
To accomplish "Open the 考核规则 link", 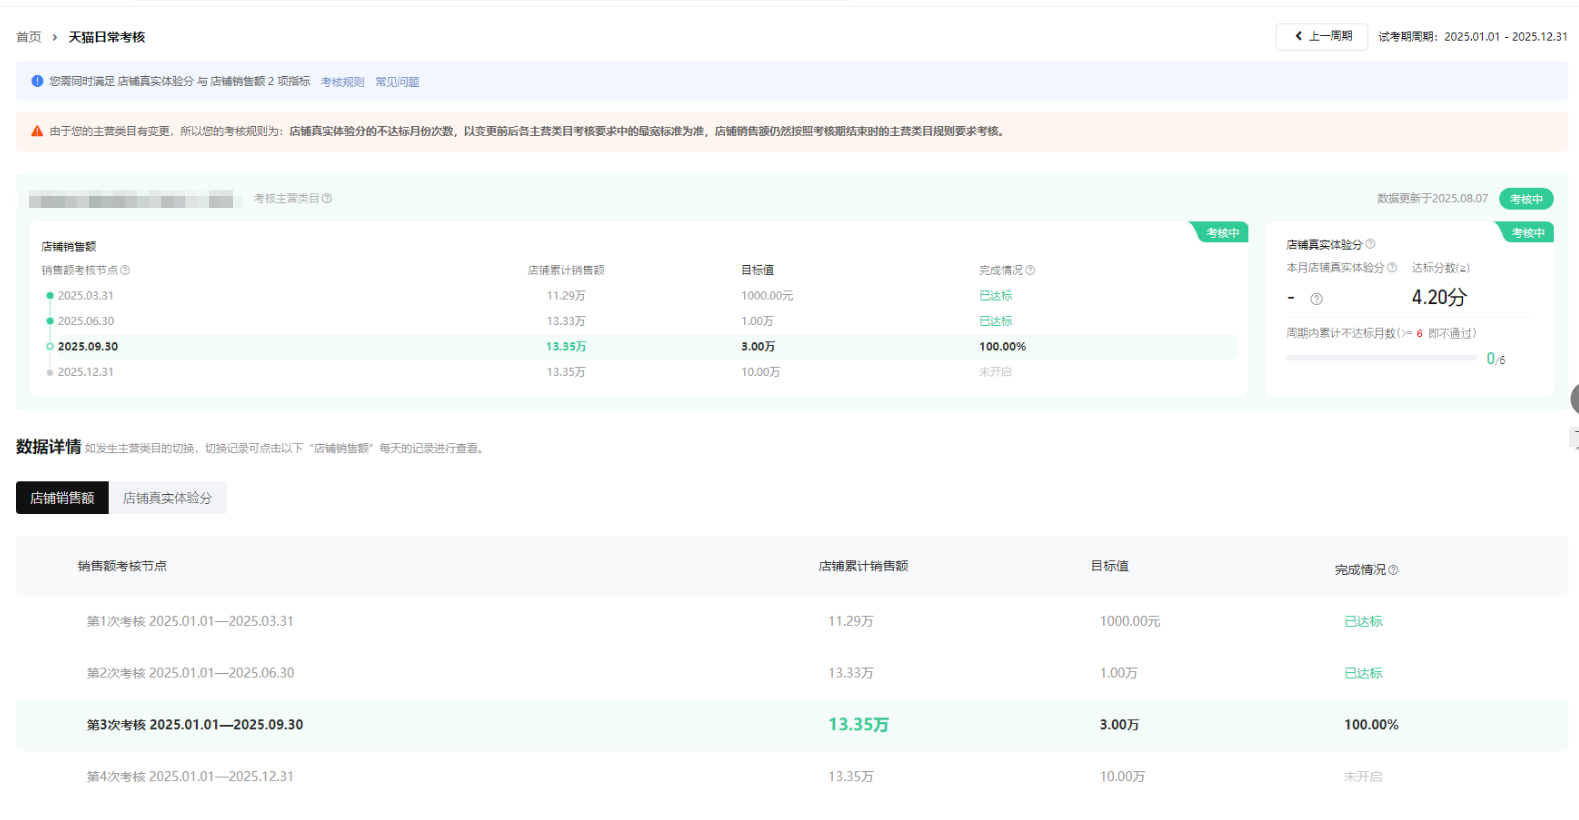I will point(342,82).
